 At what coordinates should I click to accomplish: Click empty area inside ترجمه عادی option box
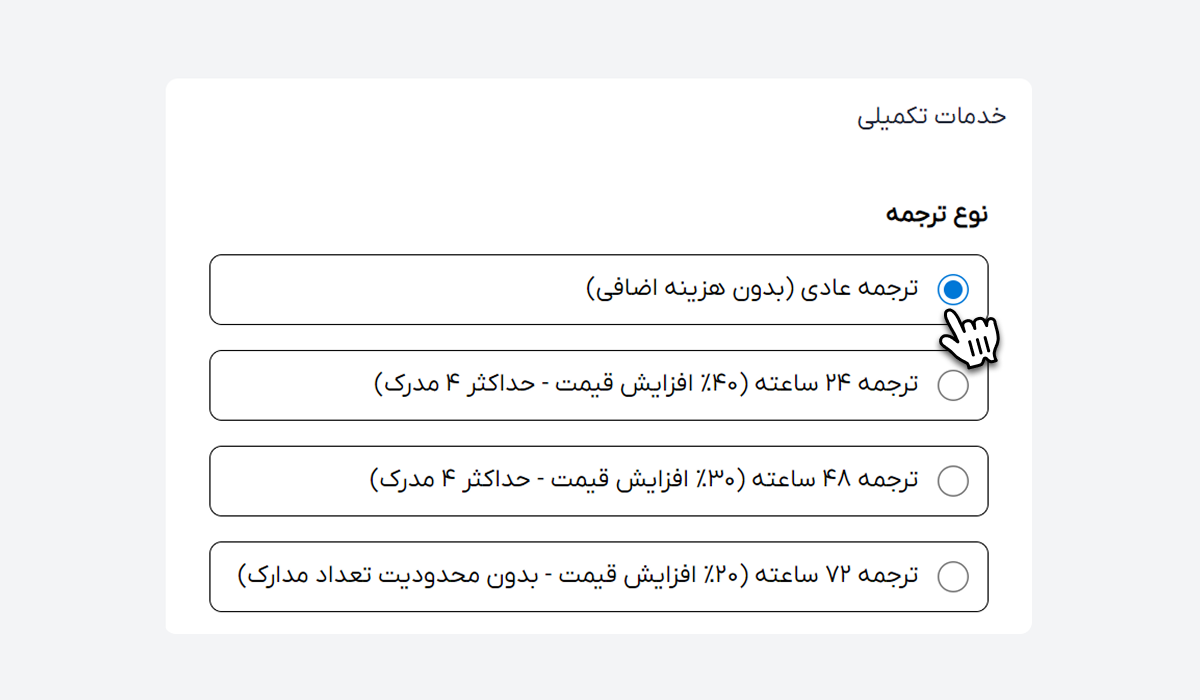400,290
